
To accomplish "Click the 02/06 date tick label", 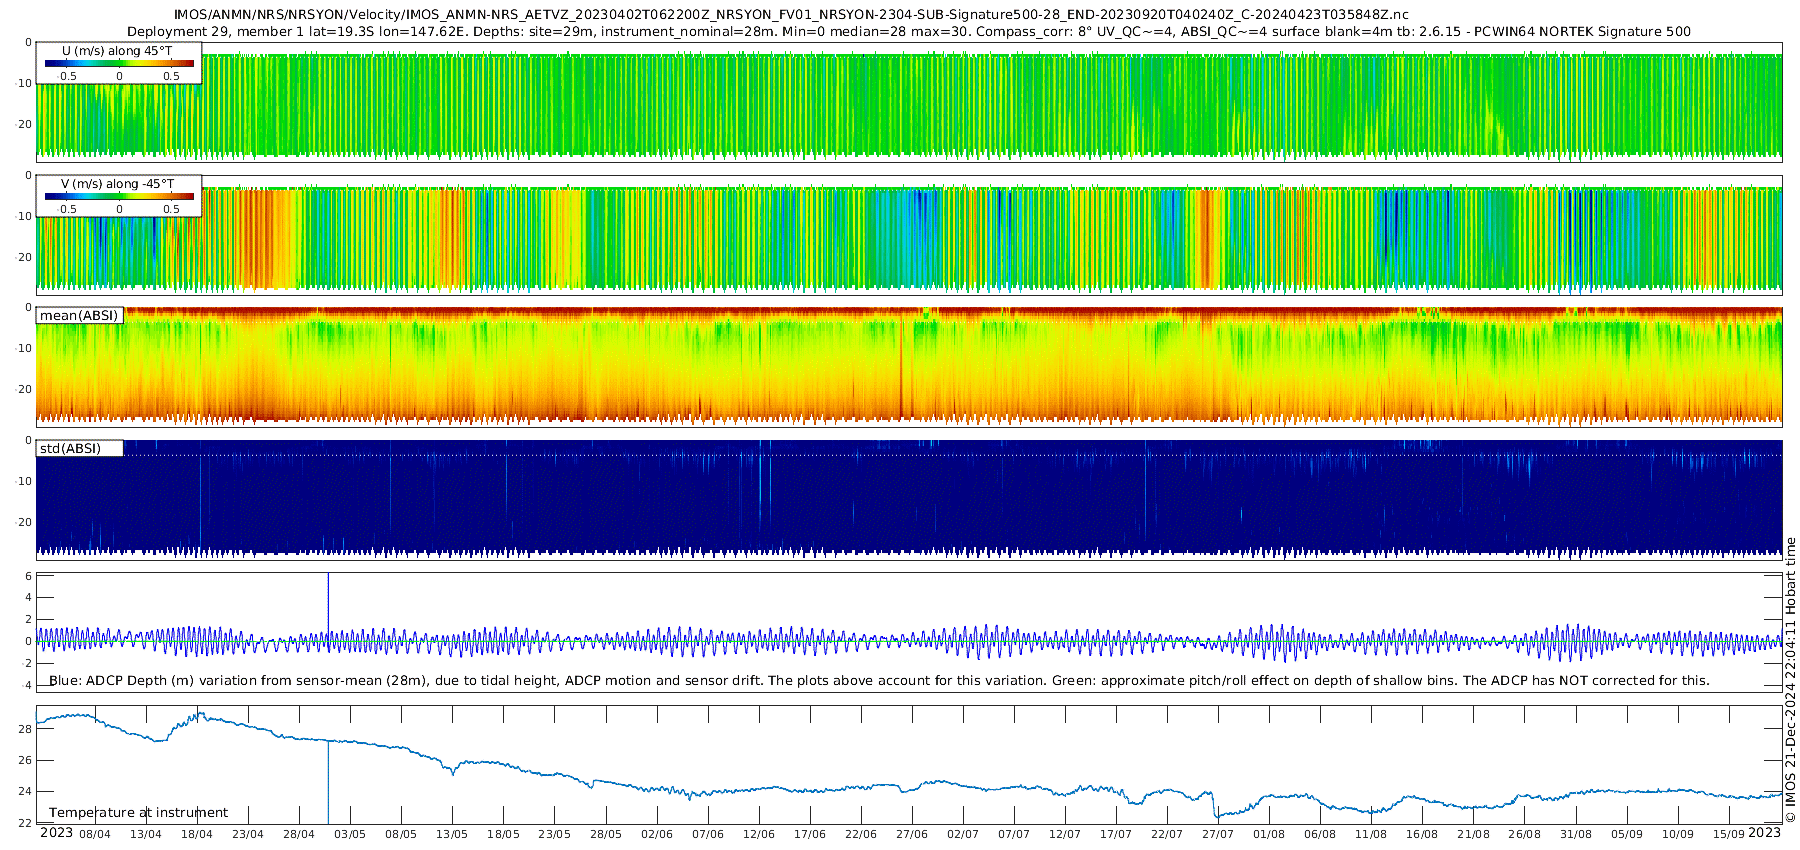I will pyautogui.click(x=656, y=834).
